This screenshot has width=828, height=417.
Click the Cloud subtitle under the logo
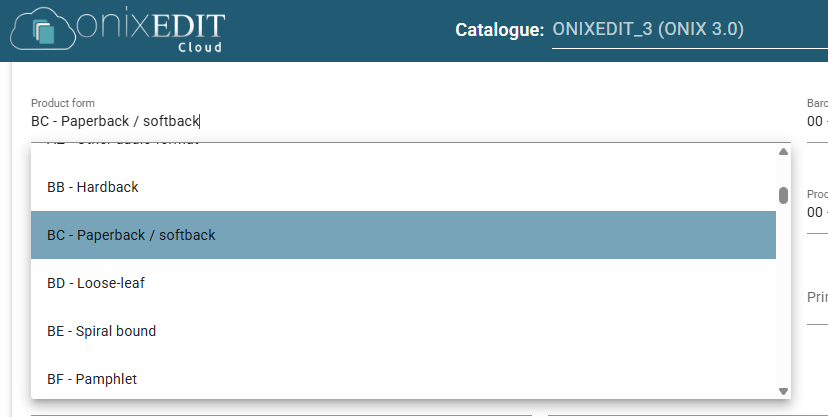[x=200, y=48]
